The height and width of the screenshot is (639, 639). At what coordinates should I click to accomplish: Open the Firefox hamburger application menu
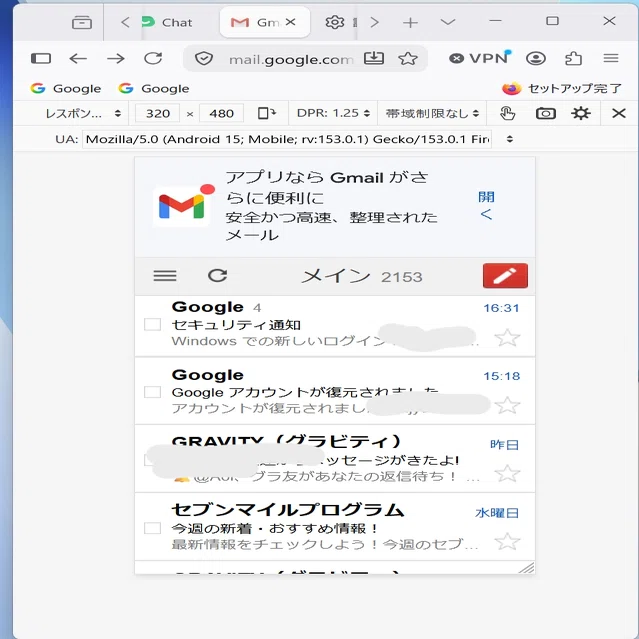611,59
